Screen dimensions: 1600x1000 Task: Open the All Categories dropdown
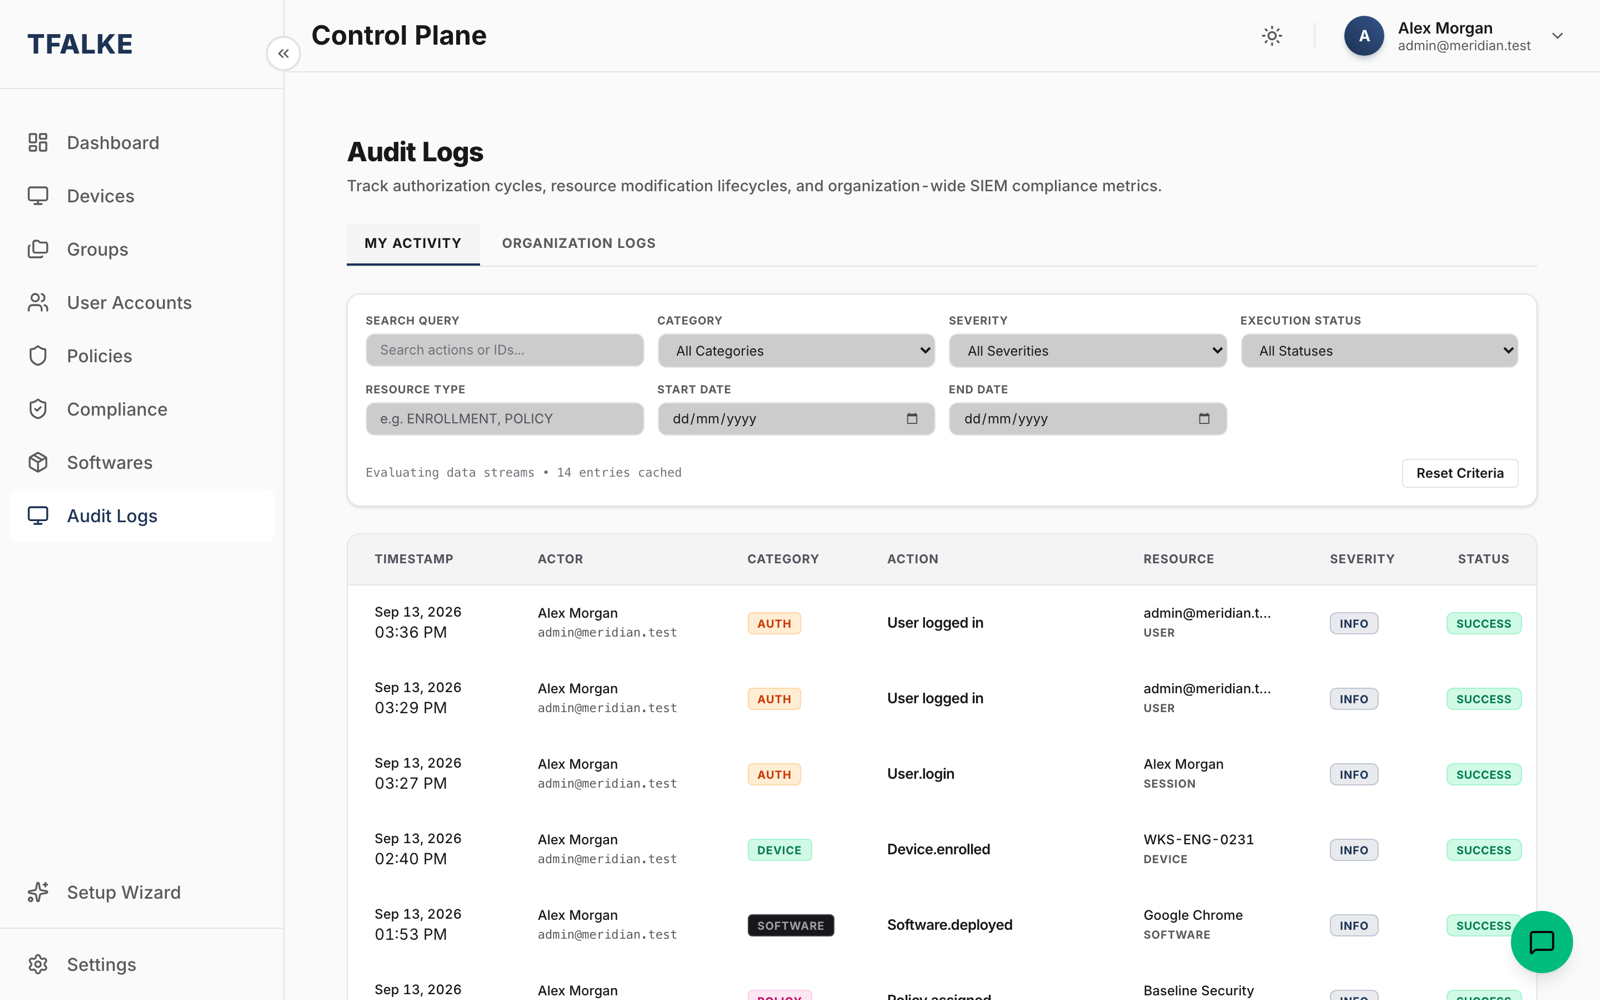pyautogui.click(x=796, y=351)
